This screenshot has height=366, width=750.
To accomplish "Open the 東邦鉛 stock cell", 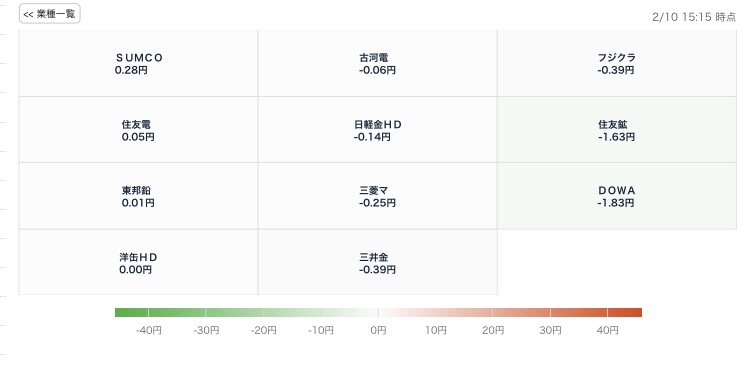I will [138, 196].
